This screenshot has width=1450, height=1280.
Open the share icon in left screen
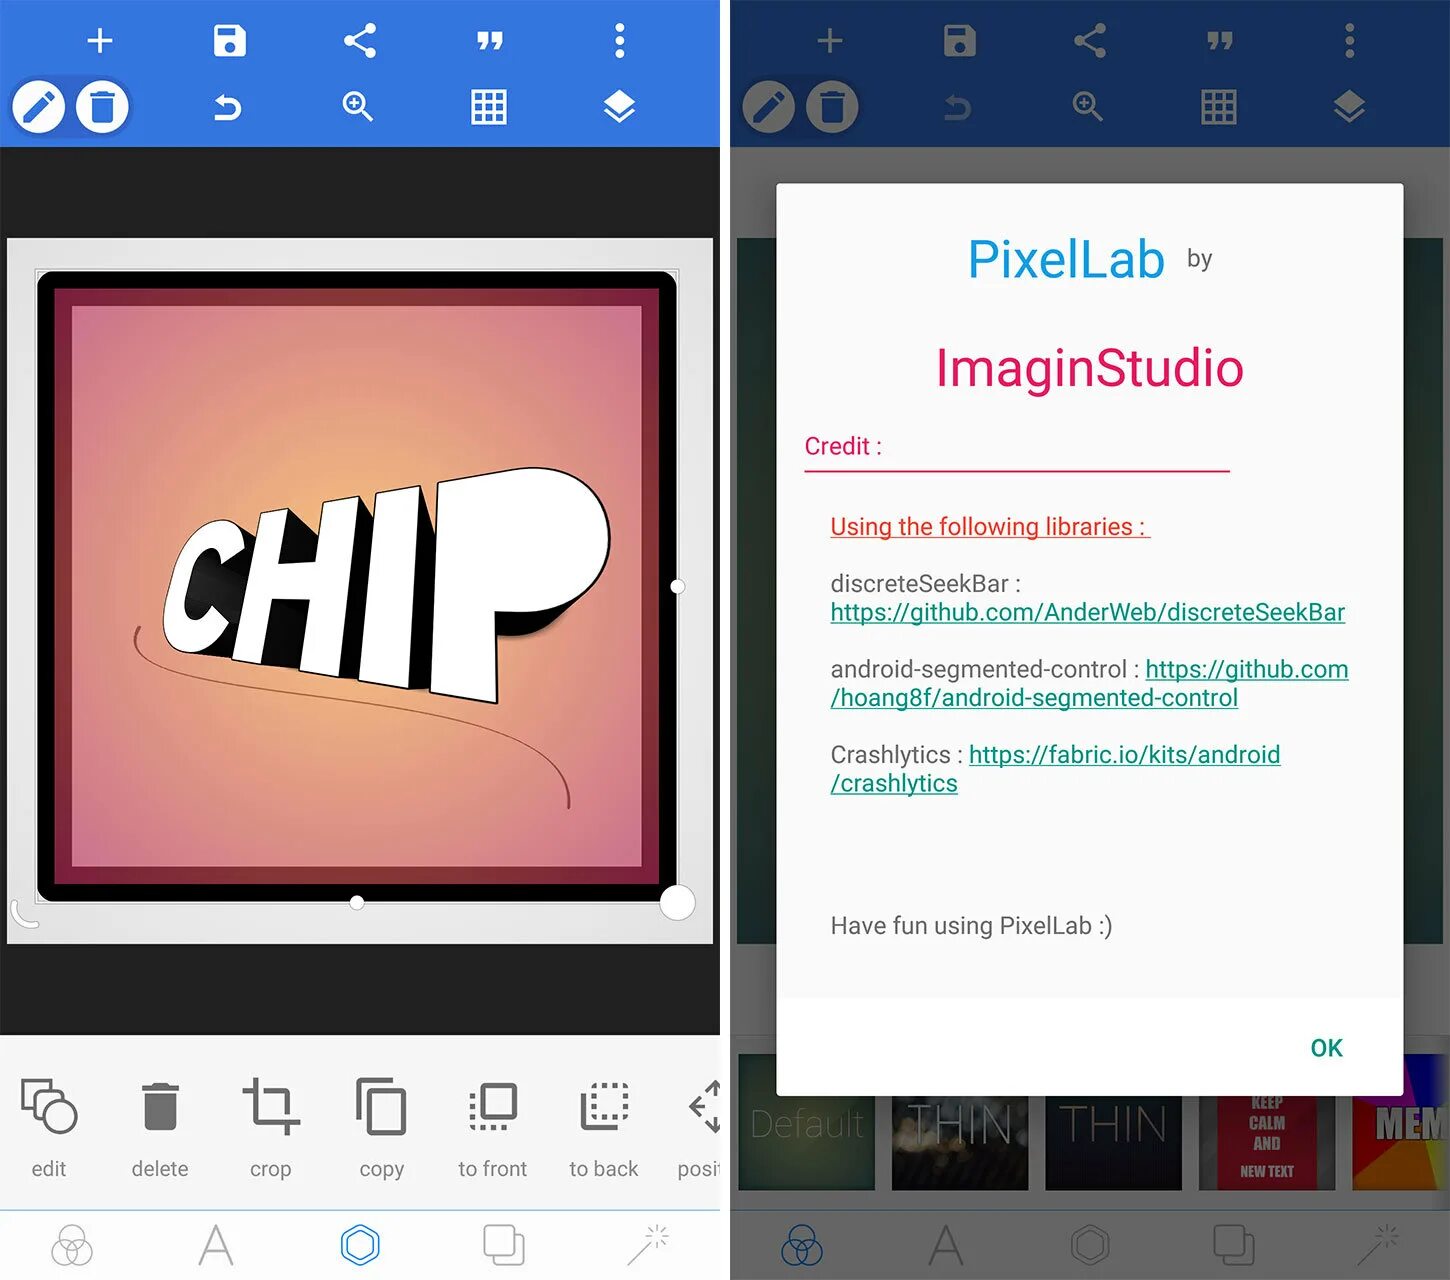tap(360, 41)
